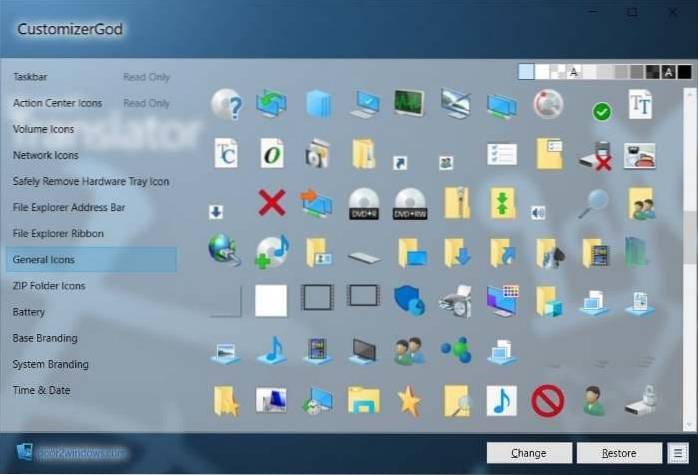Open Safely Remove Hardware Tray Icon section

[91, 182]
